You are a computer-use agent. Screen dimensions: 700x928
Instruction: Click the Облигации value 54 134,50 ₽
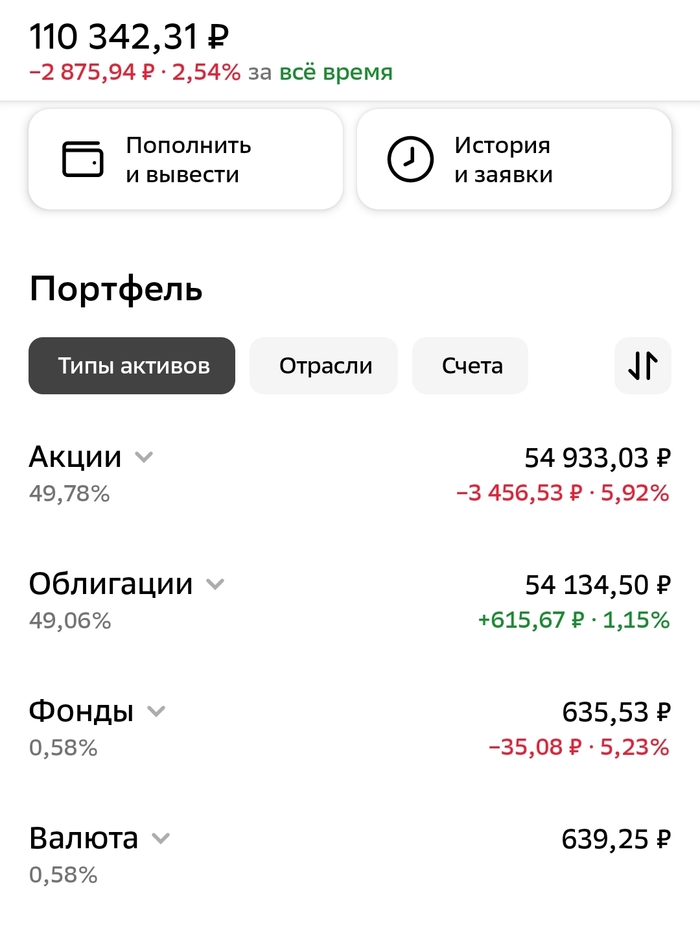pyautogui.click(x=597, y=585)
